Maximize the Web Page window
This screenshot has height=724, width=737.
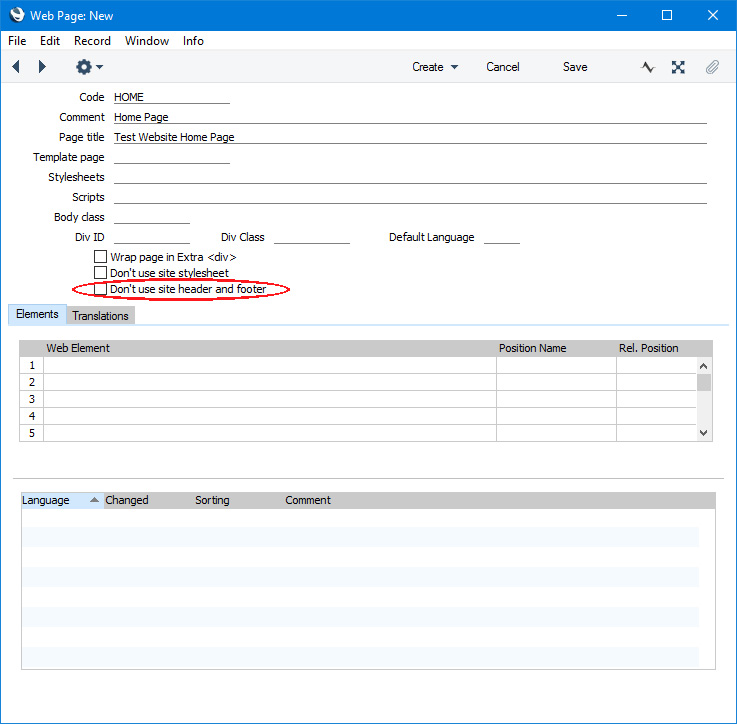click(666, 16)
